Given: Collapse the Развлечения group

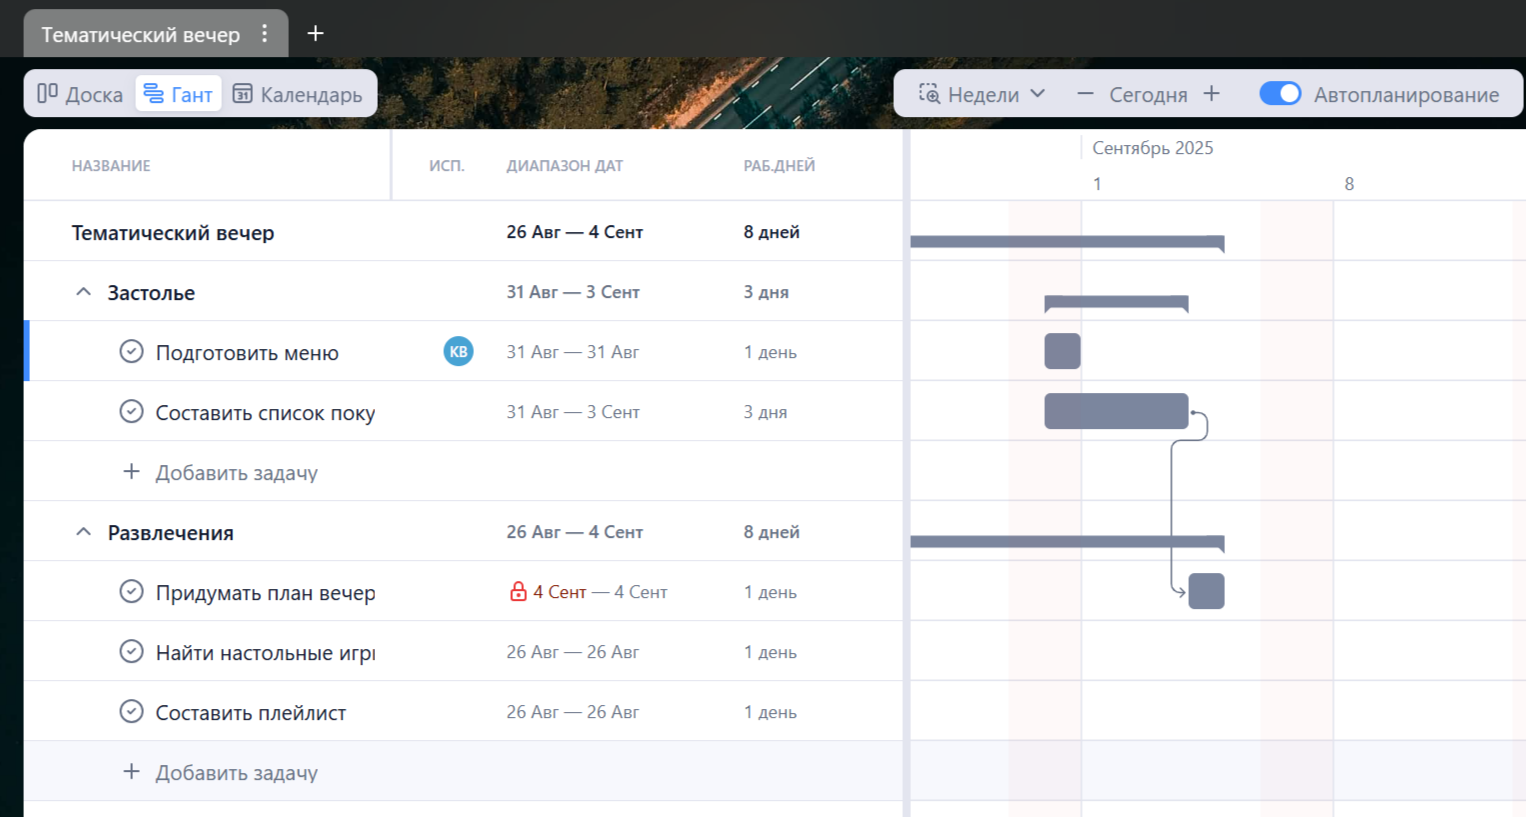Looking at the screenshot, I should (x=84, y=532).
